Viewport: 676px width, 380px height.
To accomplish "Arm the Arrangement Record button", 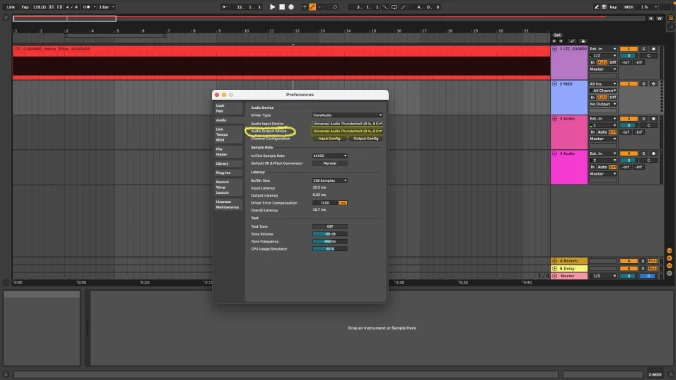I will 291,7.
